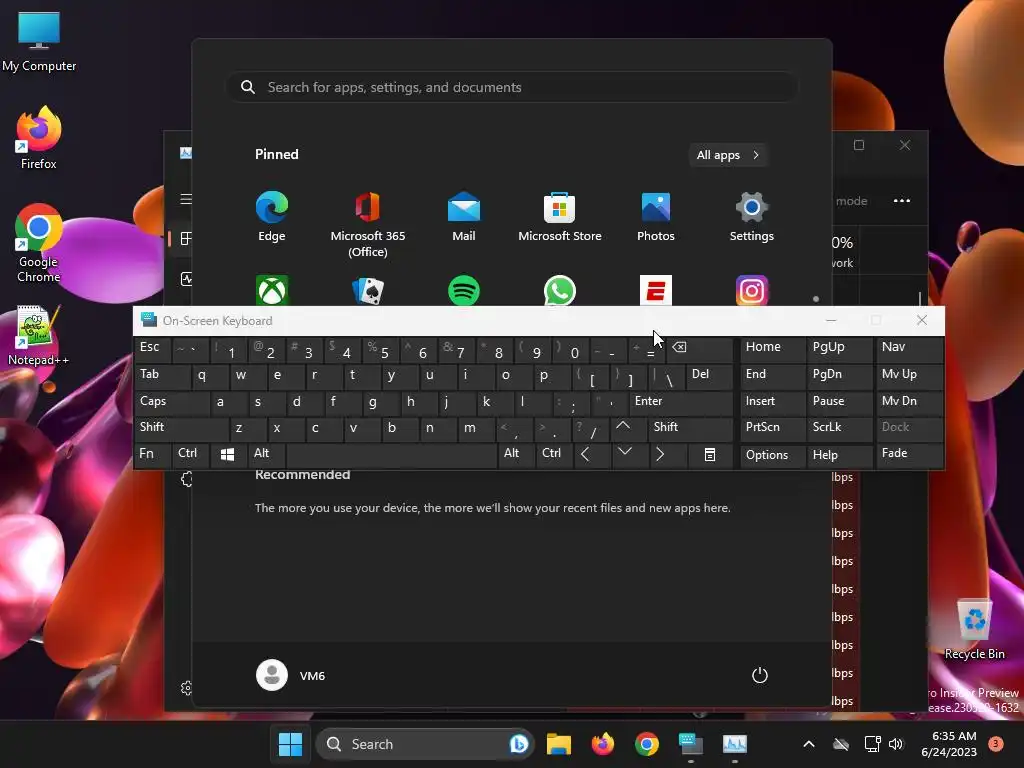Viewport: 1024px width, 768px height.
Task: Open the VM6 user account menu
Action: pyautogui.click(x=291, y=675)
